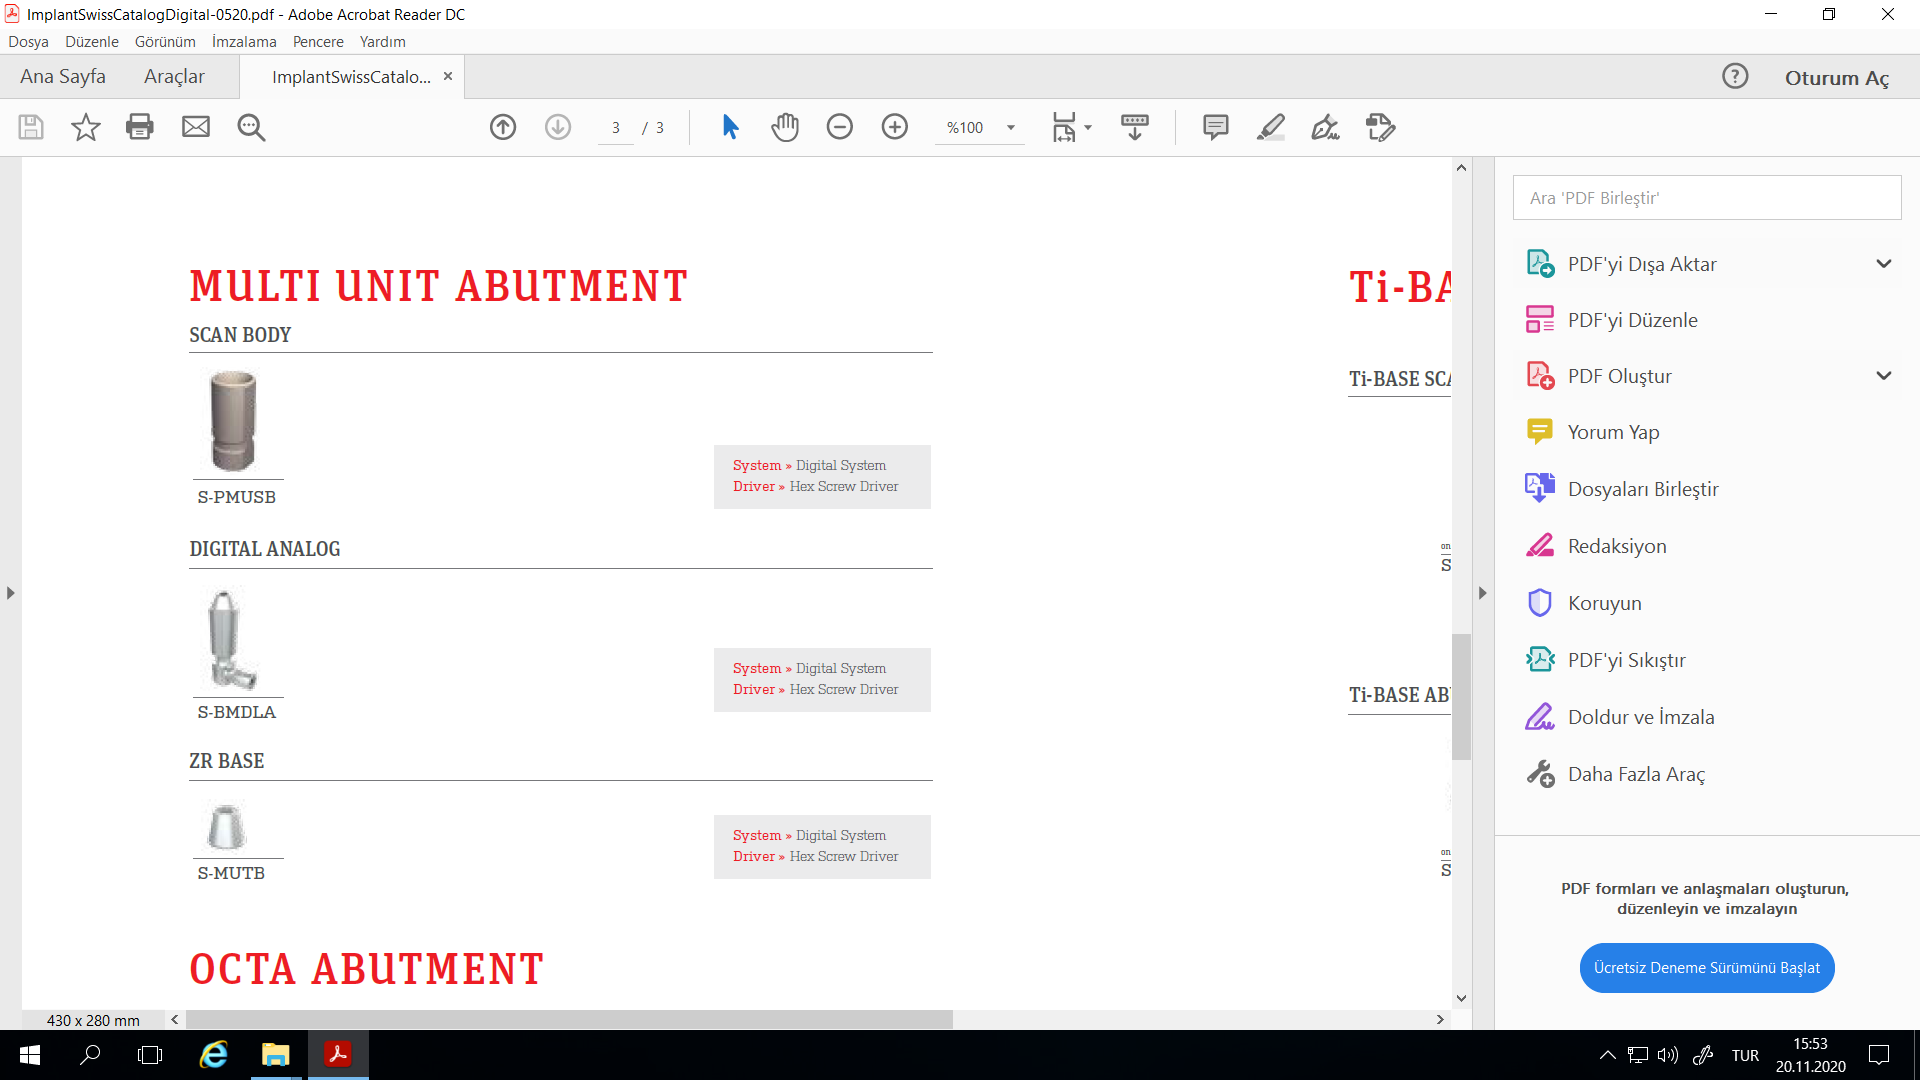
Task: Click Oturum Aç sign-in button
Action: point(1837,78)
